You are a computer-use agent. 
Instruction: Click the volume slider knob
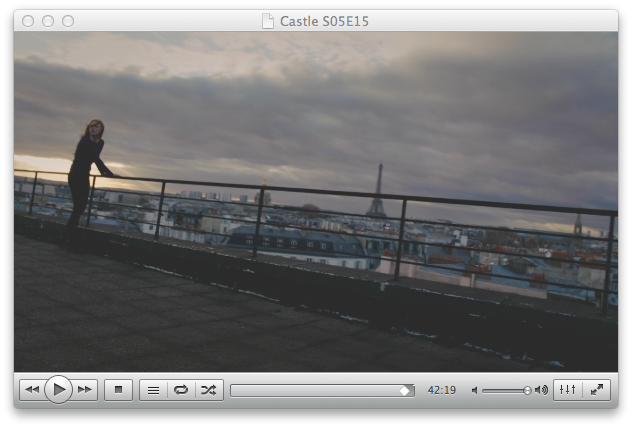[x=527, y=390]
